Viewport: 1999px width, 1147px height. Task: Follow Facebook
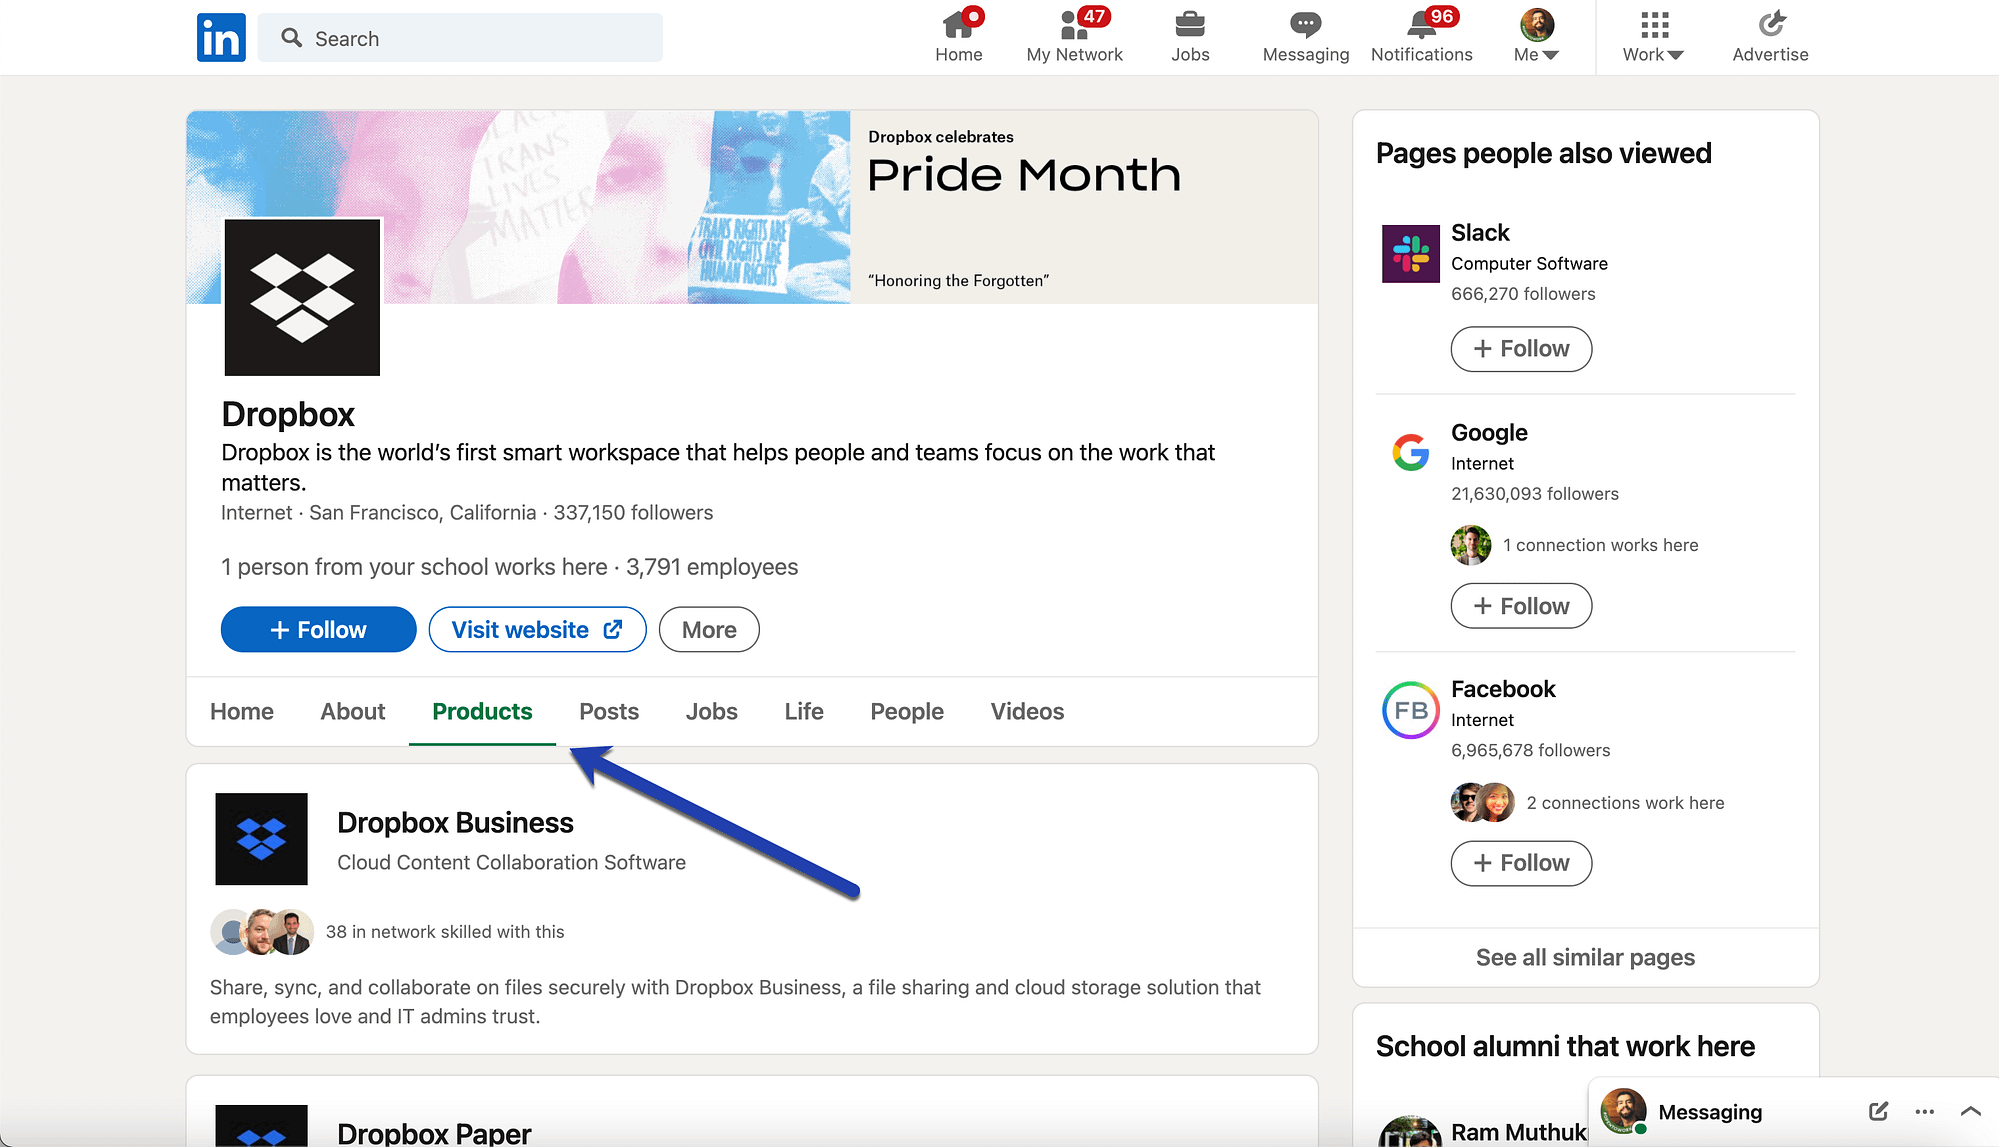(x=1521, y=863)
